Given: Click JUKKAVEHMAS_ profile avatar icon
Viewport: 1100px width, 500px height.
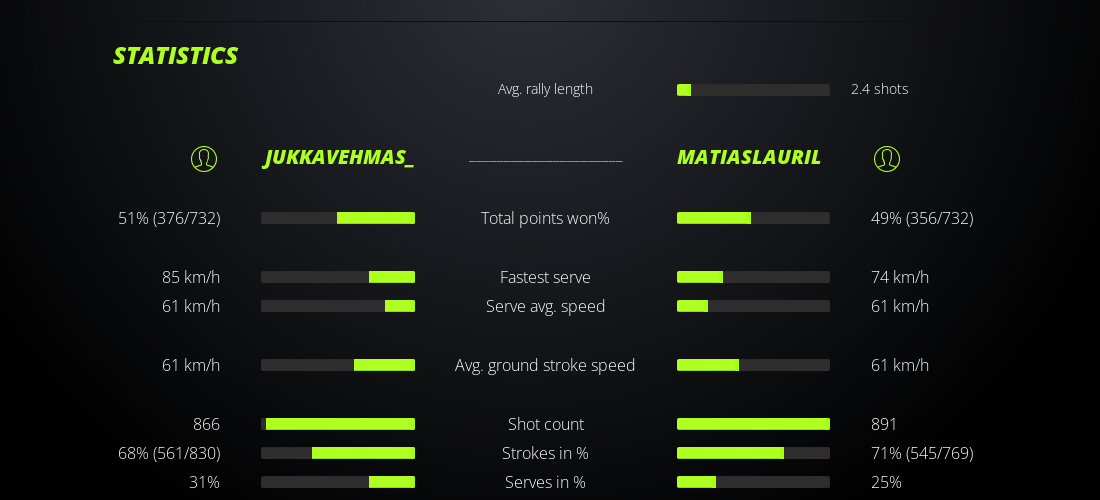Looking at the screenshot, I should [x=204, y=159].
